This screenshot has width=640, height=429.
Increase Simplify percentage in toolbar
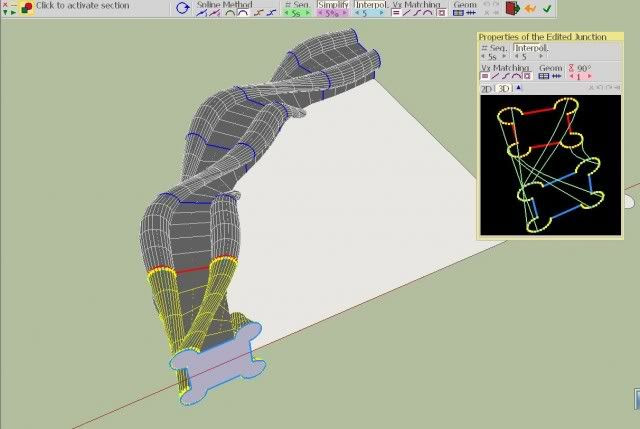(345, 13)
